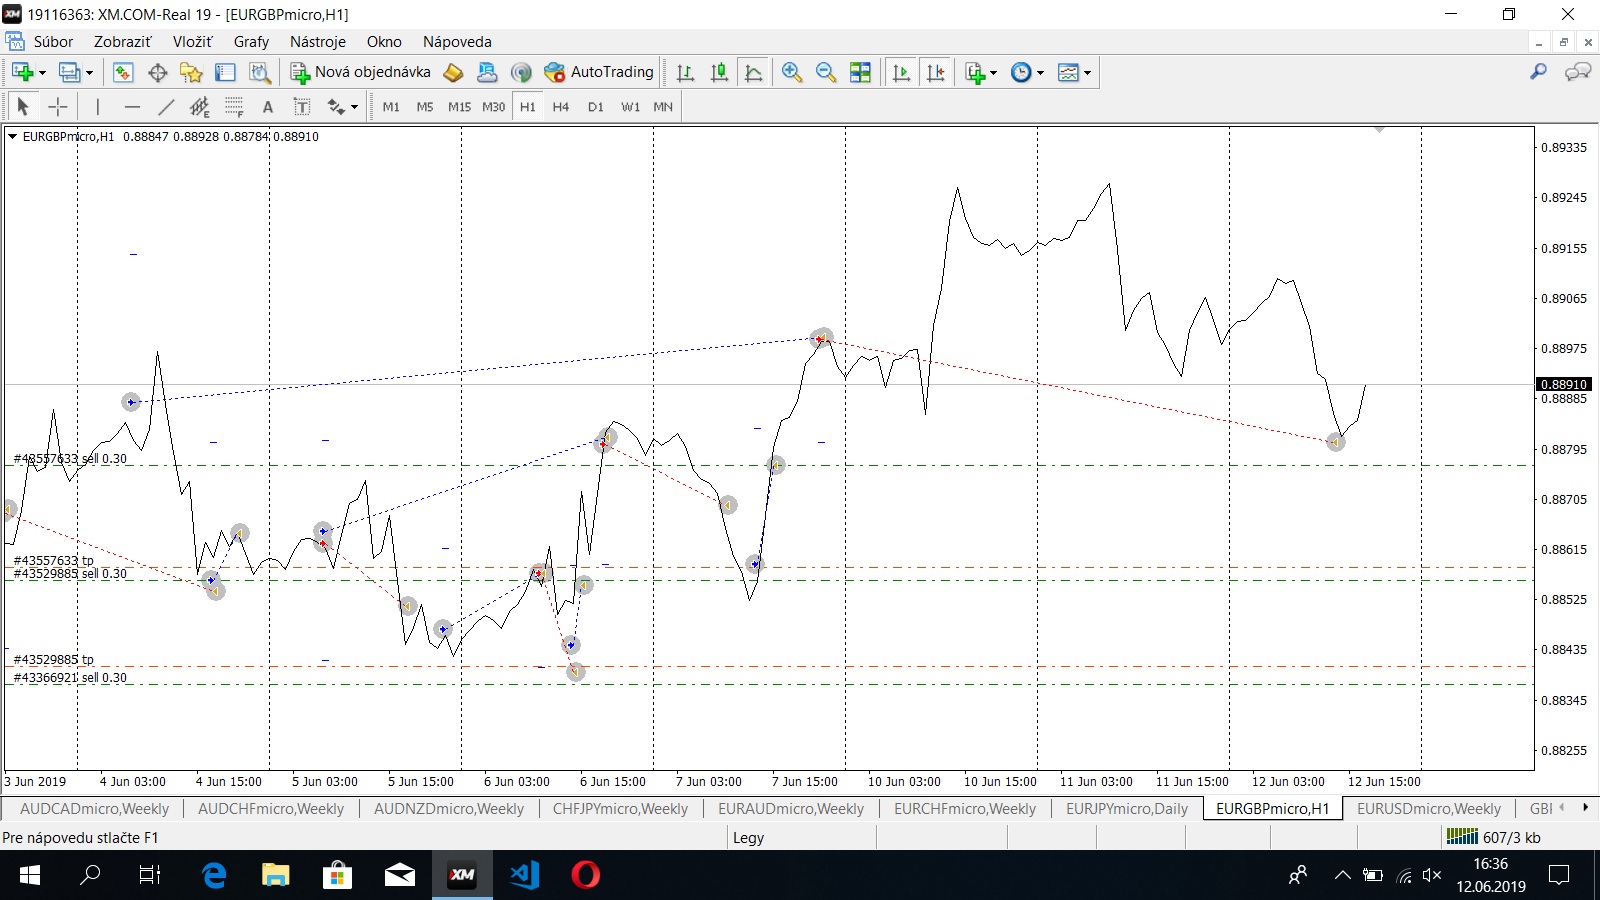
Task: Open the new chart icon
Action: (22, 72)
